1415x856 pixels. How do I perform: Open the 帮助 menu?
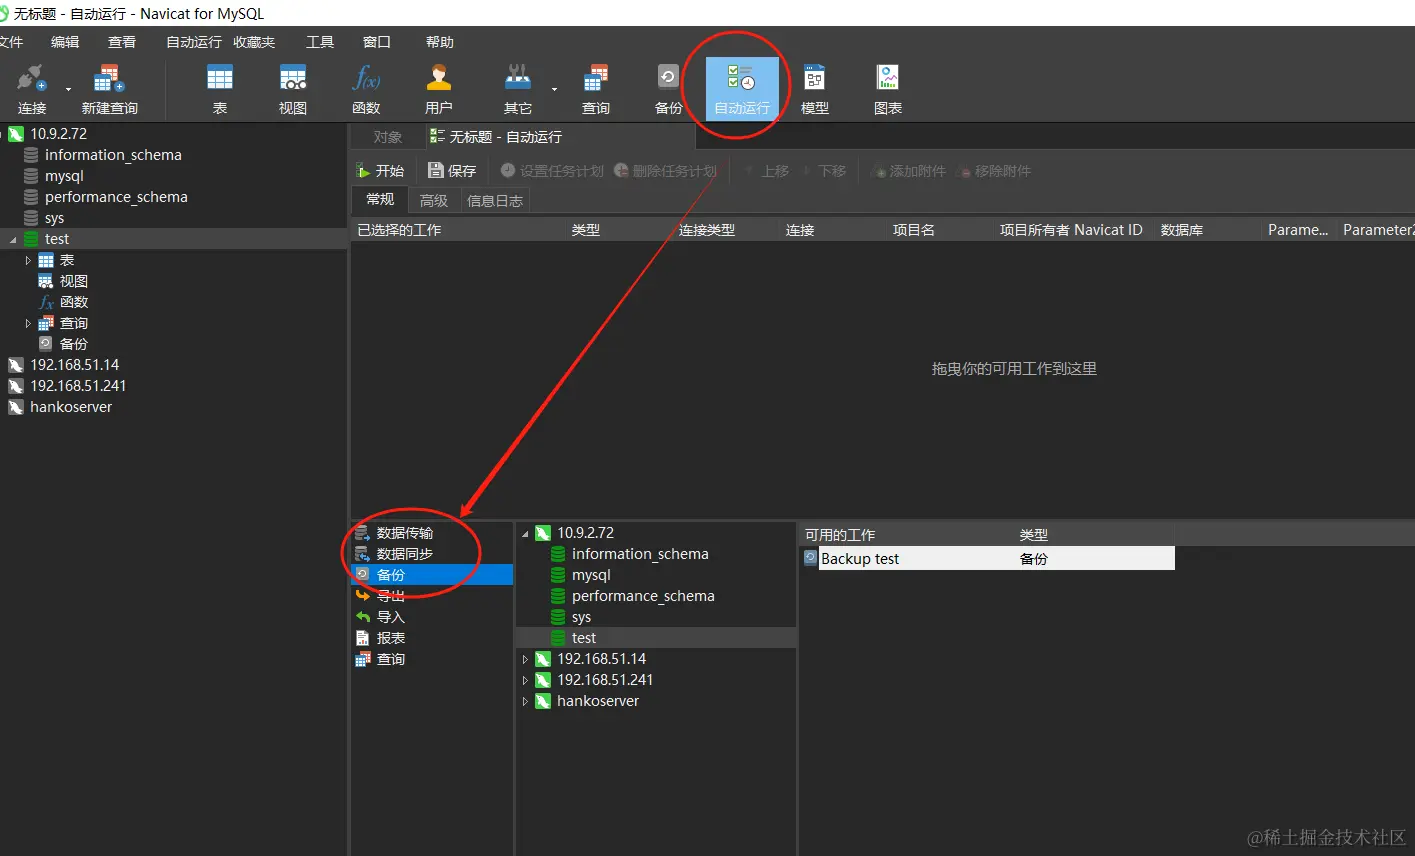(x=440, y=42)
